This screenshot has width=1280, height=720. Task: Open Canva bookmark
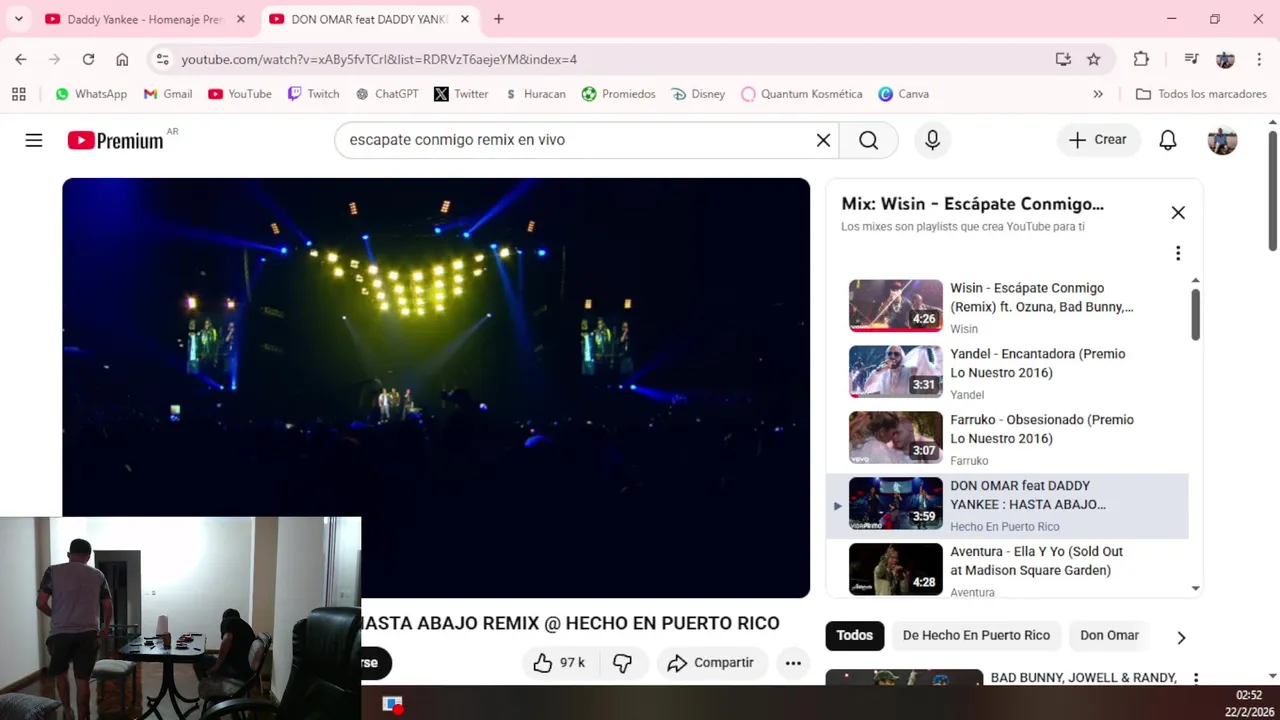pyautogui.click(x=904, y=94)
